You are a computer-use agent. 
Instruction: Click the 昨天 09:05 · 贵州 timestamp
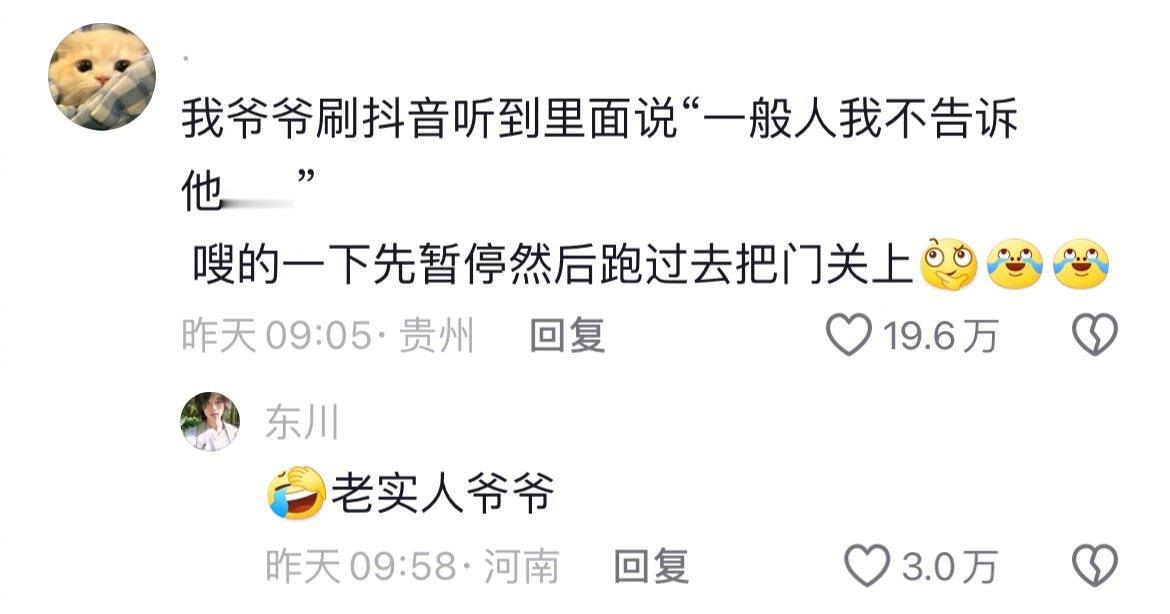[328, 335]
